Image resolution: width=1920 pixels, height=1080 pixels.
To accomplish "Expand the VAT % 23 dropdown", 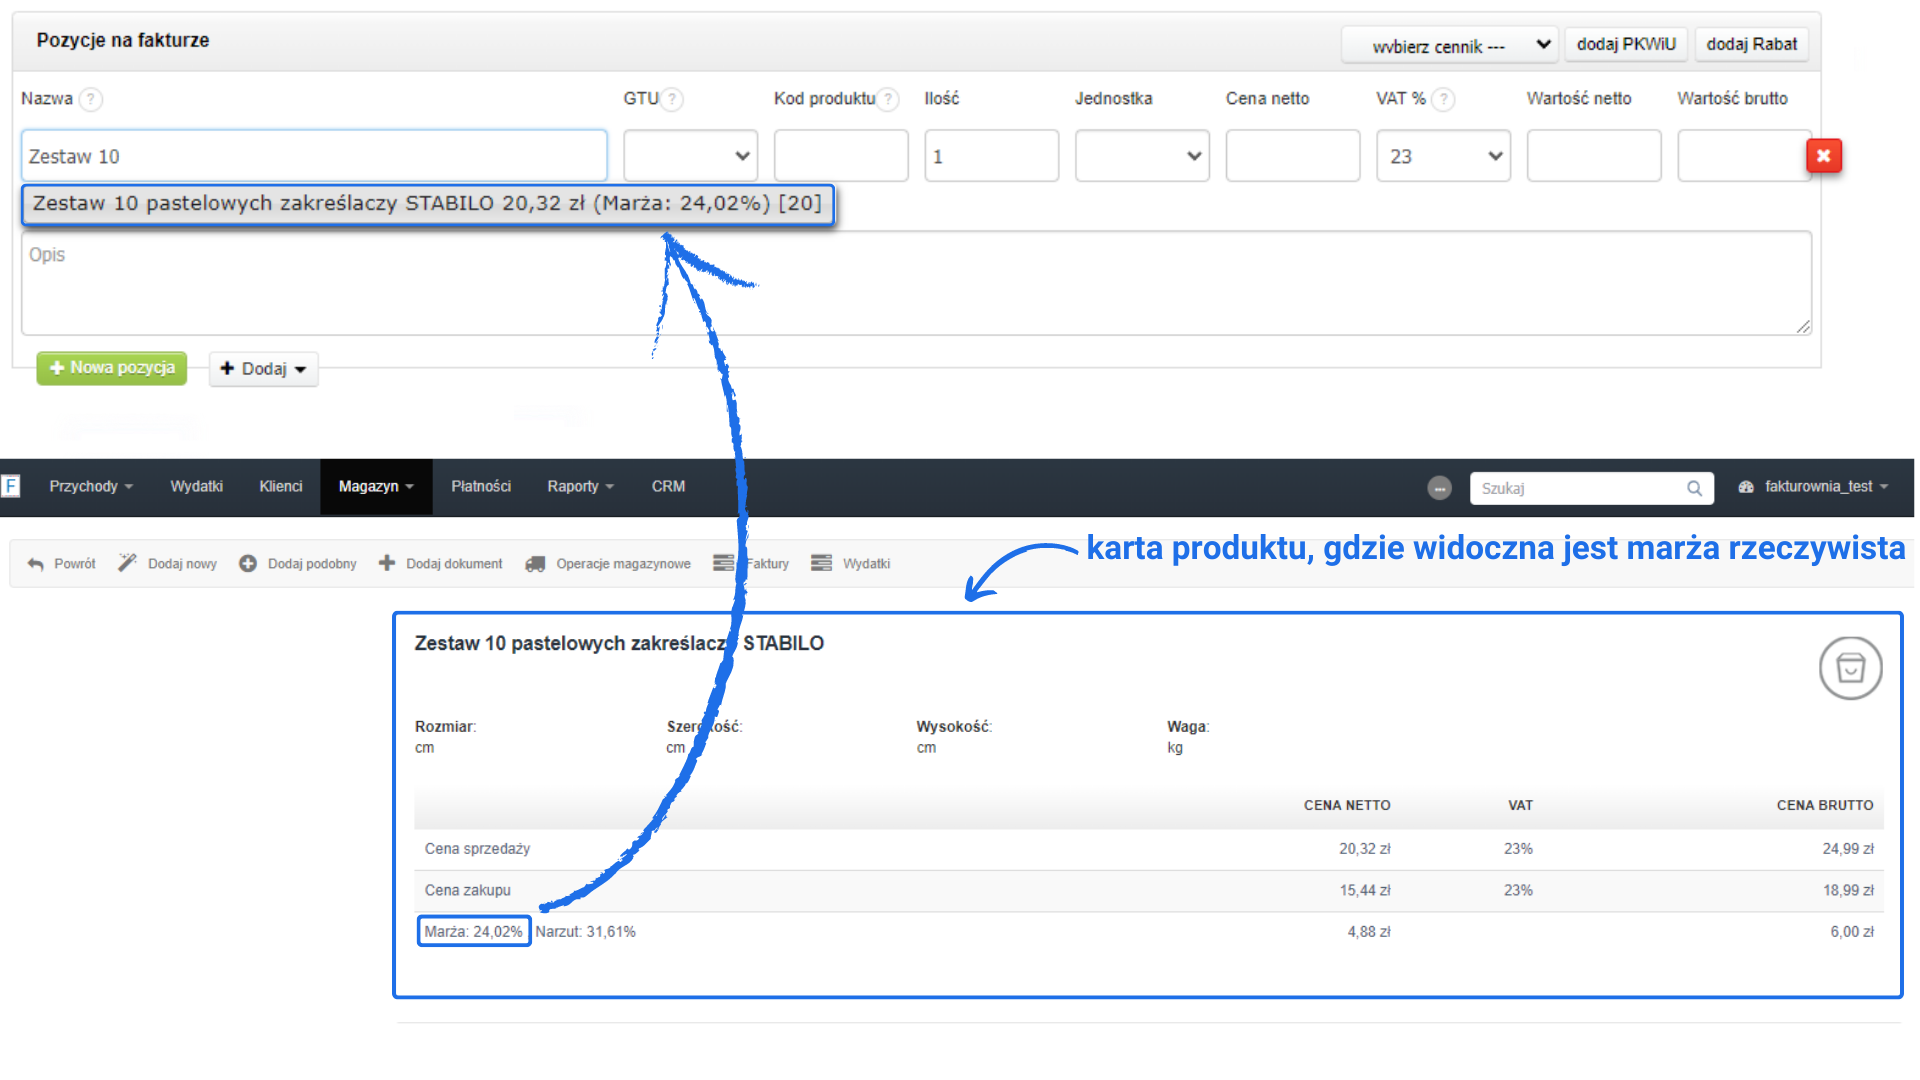I will [1443, 156].
